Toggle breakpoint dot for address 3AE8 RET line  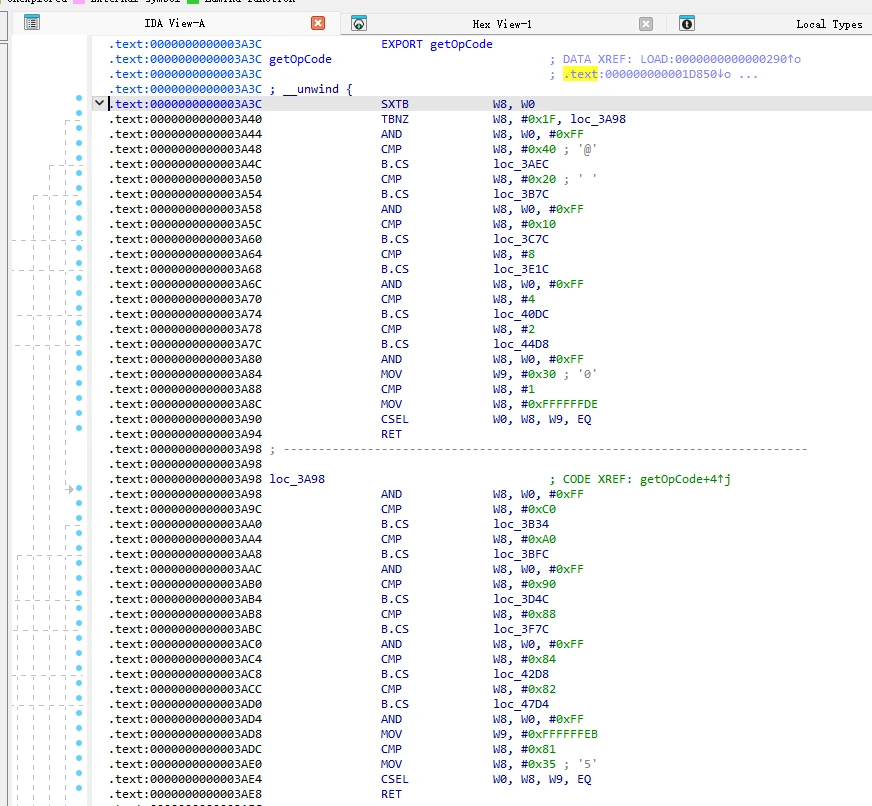tap(79, 788)
